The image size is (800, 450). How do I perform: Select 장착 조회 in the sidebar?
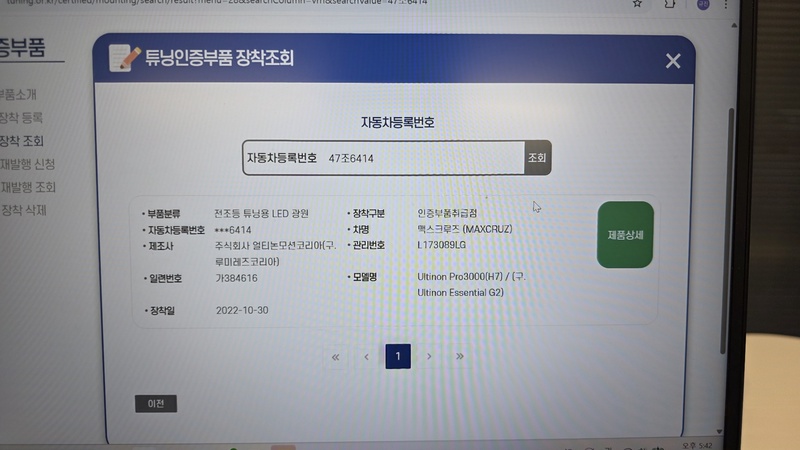(x=22, y=141)
